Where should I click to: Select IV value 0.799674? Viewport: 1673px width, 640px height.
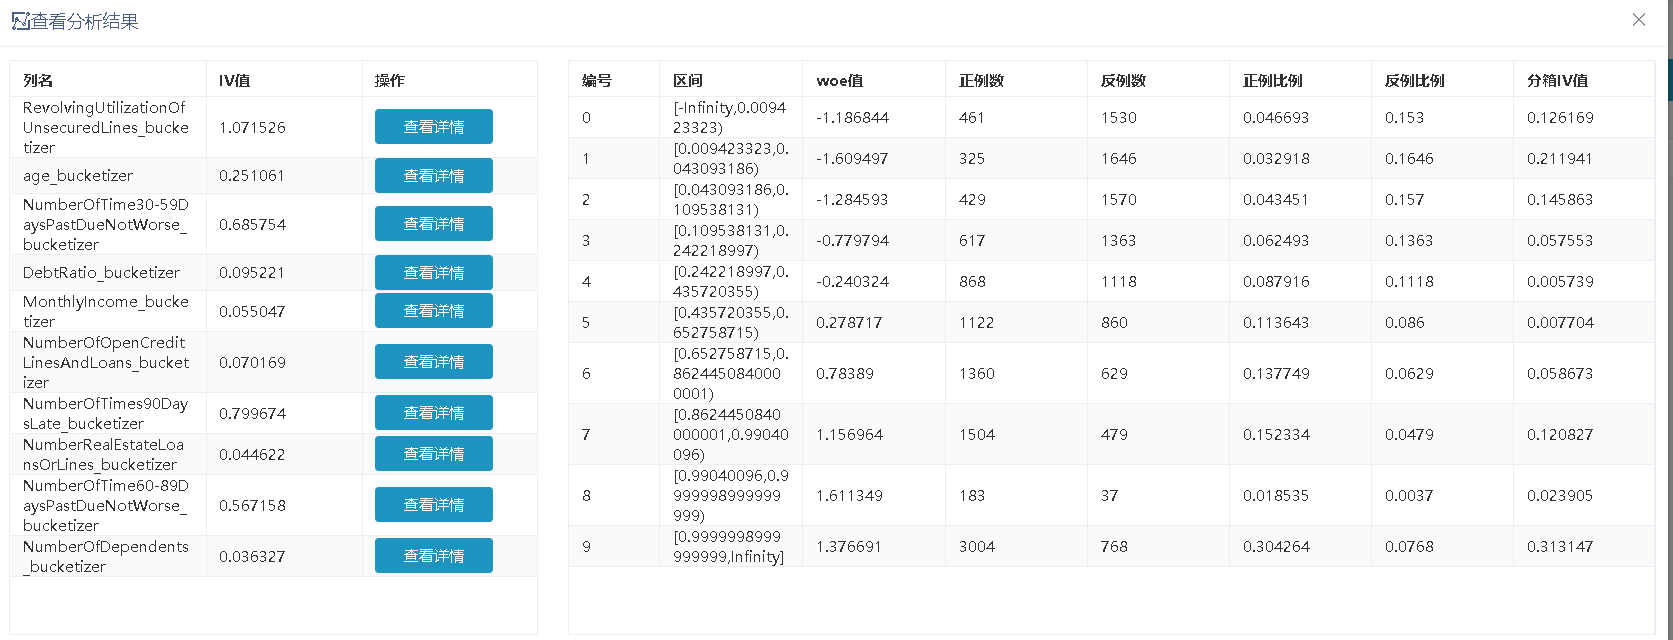coord(252,413)
